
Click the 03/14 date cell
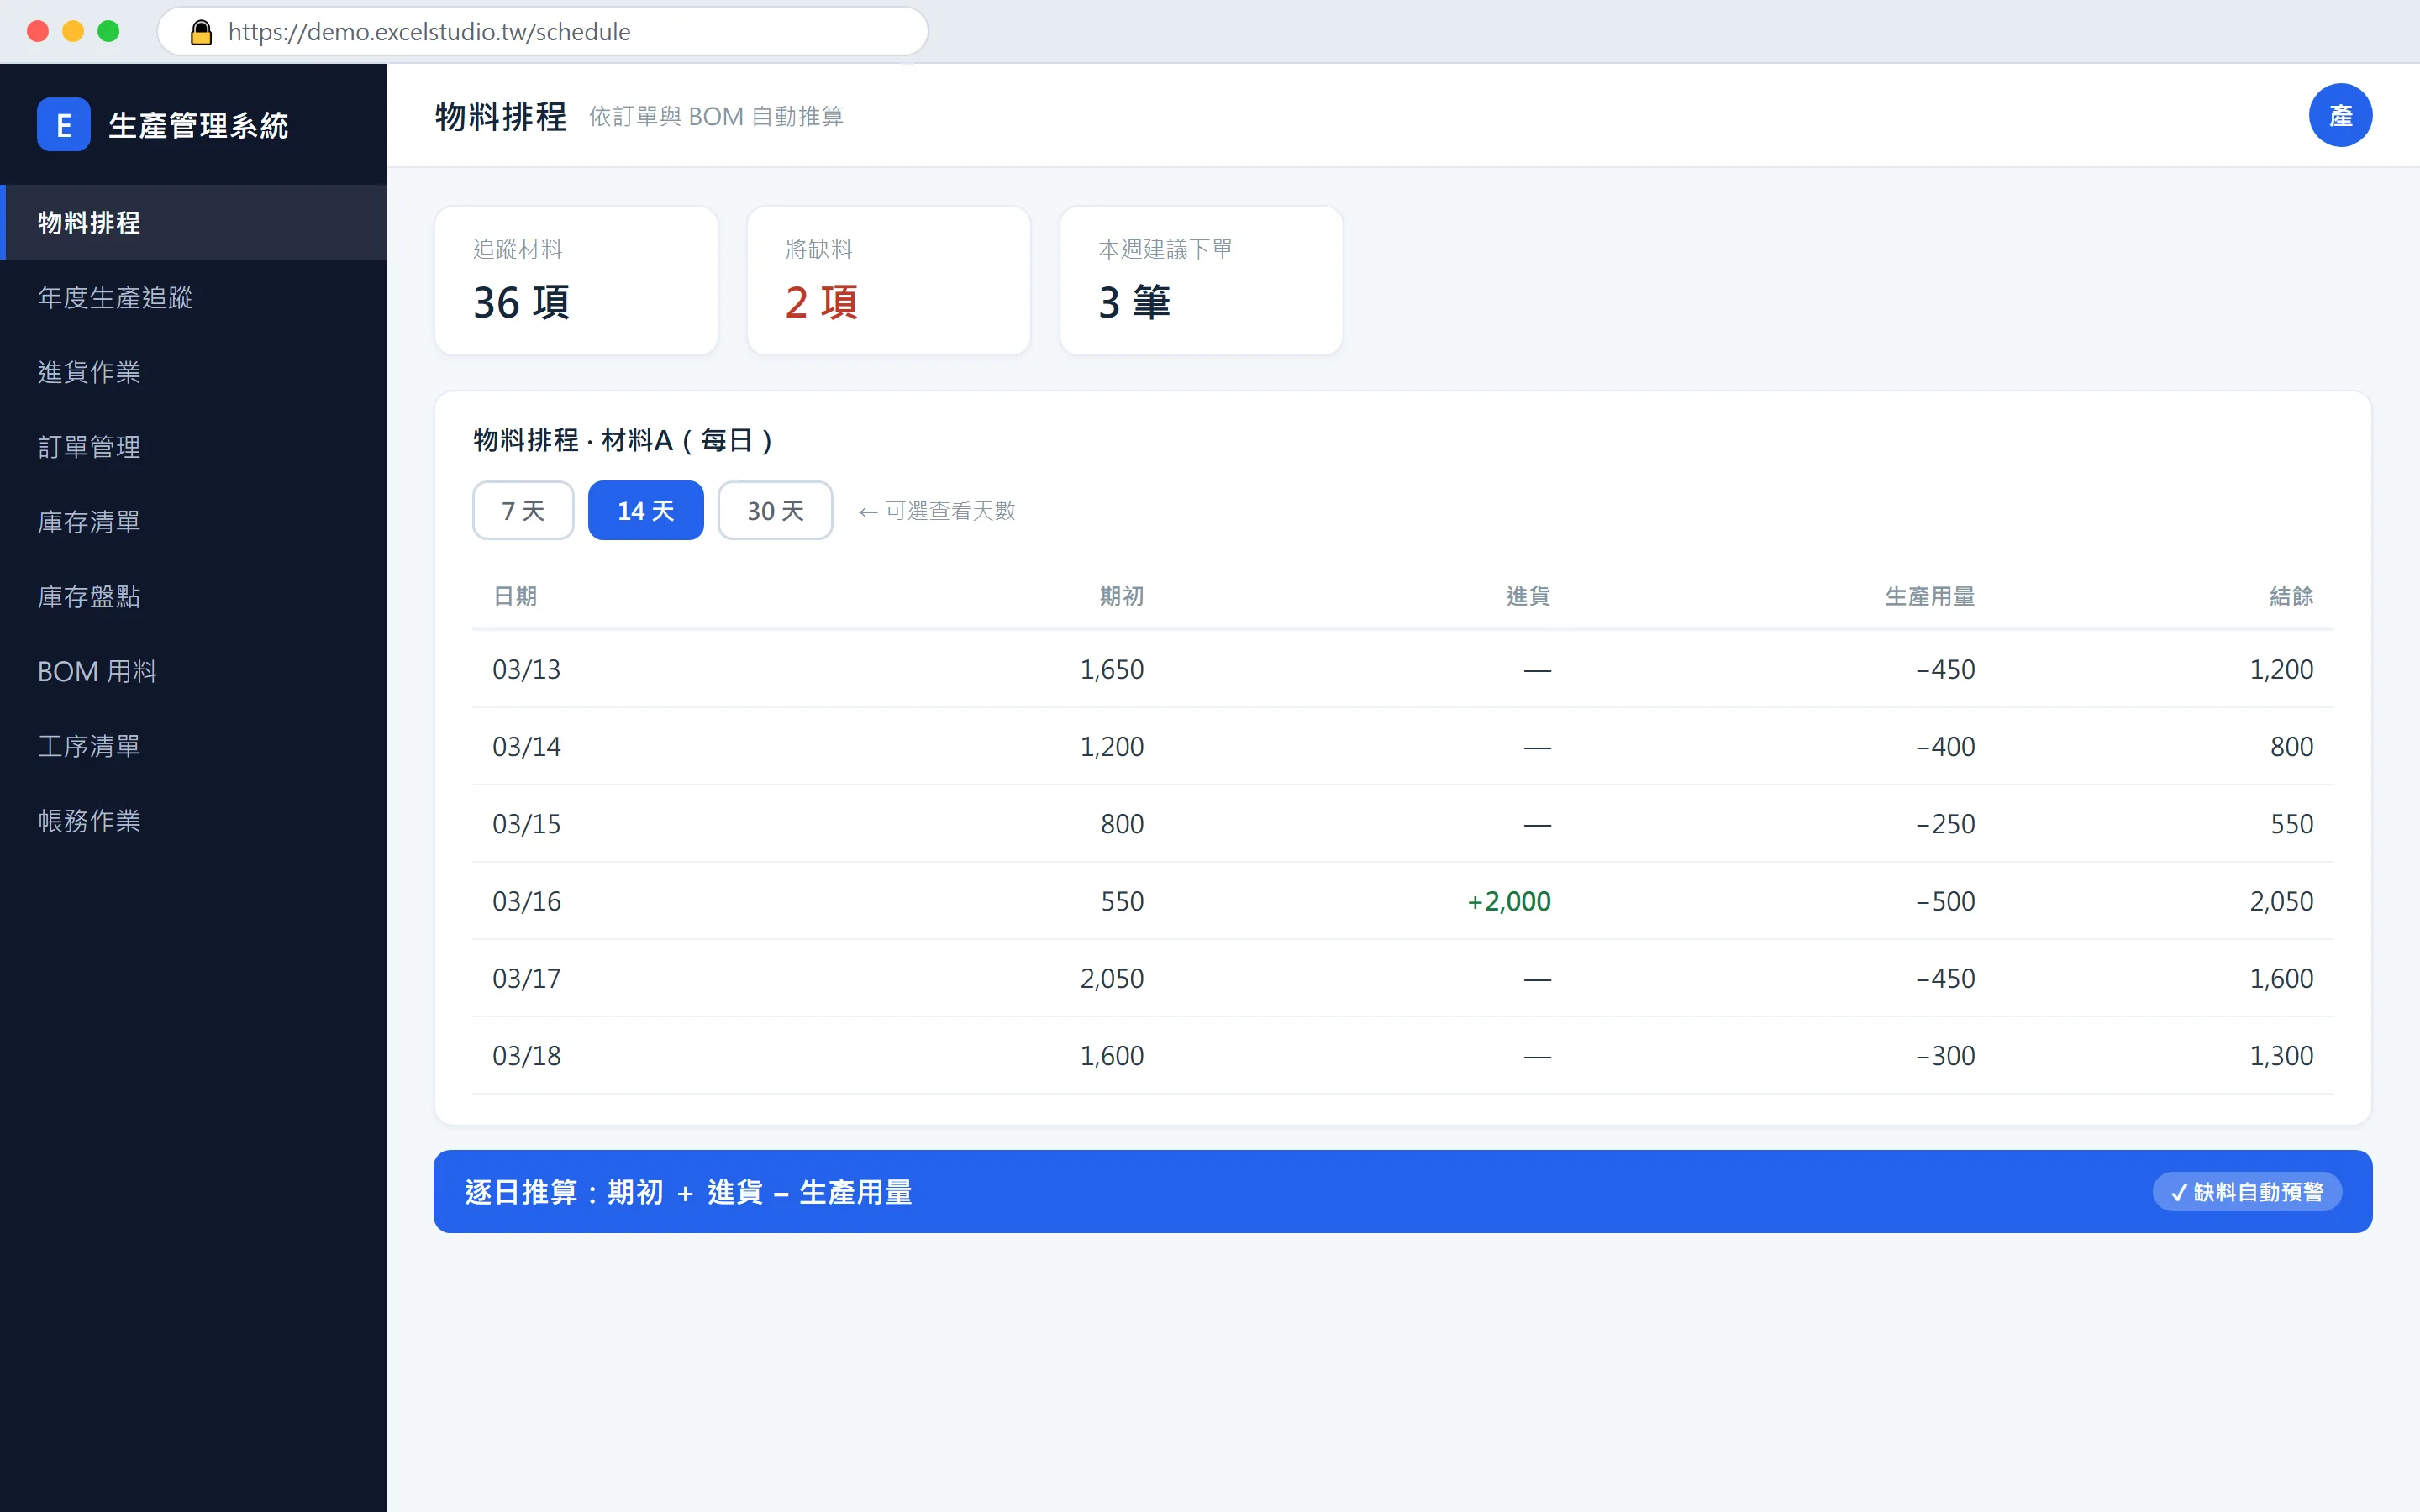pos(526,746)
